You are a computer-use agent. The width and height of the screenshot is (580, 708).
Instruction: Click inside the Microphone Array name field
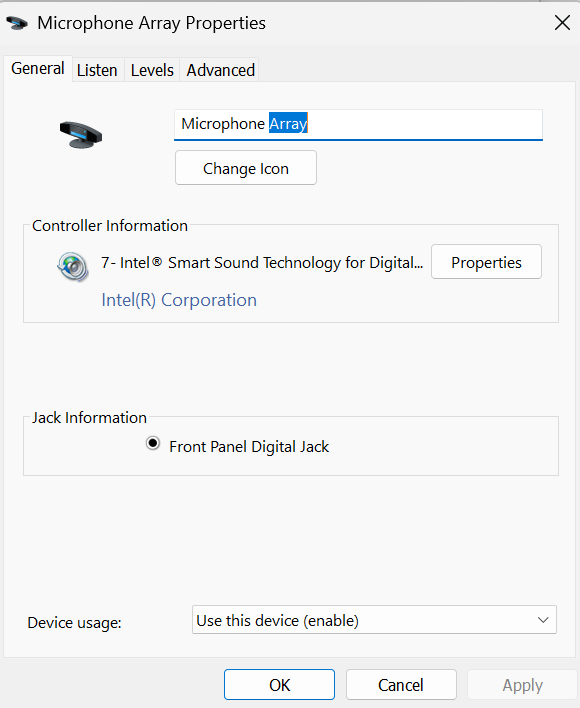coord(358,124)
